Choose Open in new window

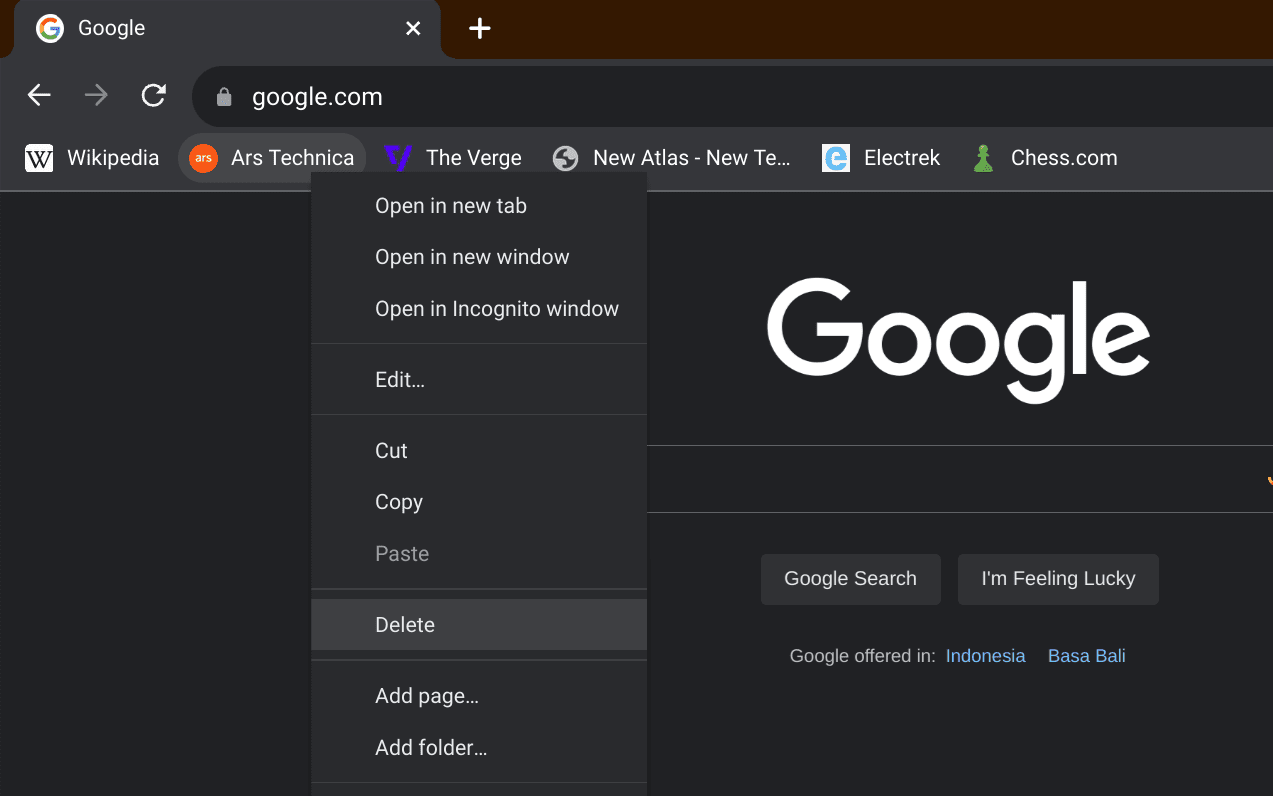(x=479, y=257)
